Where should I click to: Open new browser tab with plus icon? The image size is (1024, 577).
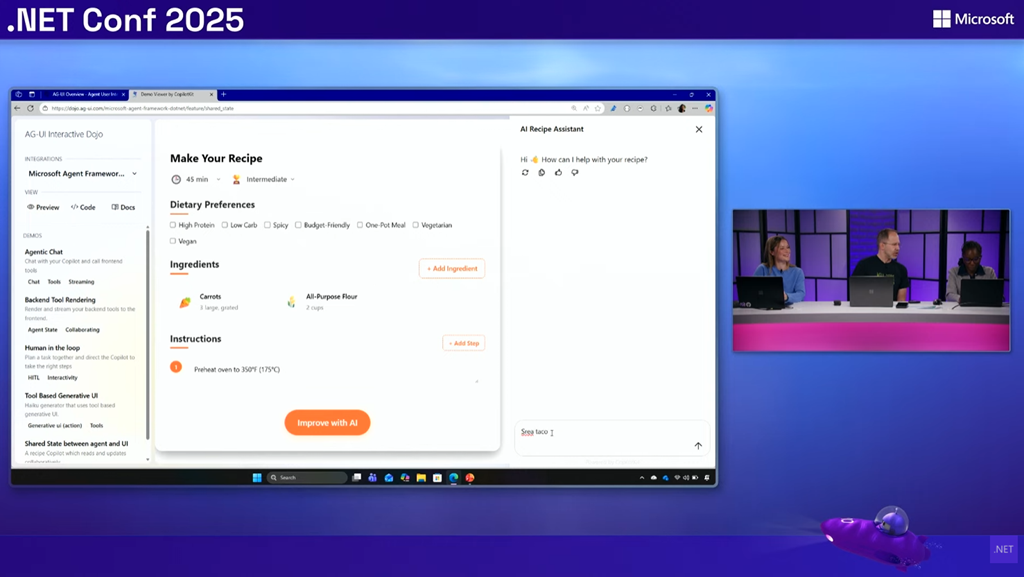[x=223, y=94]
